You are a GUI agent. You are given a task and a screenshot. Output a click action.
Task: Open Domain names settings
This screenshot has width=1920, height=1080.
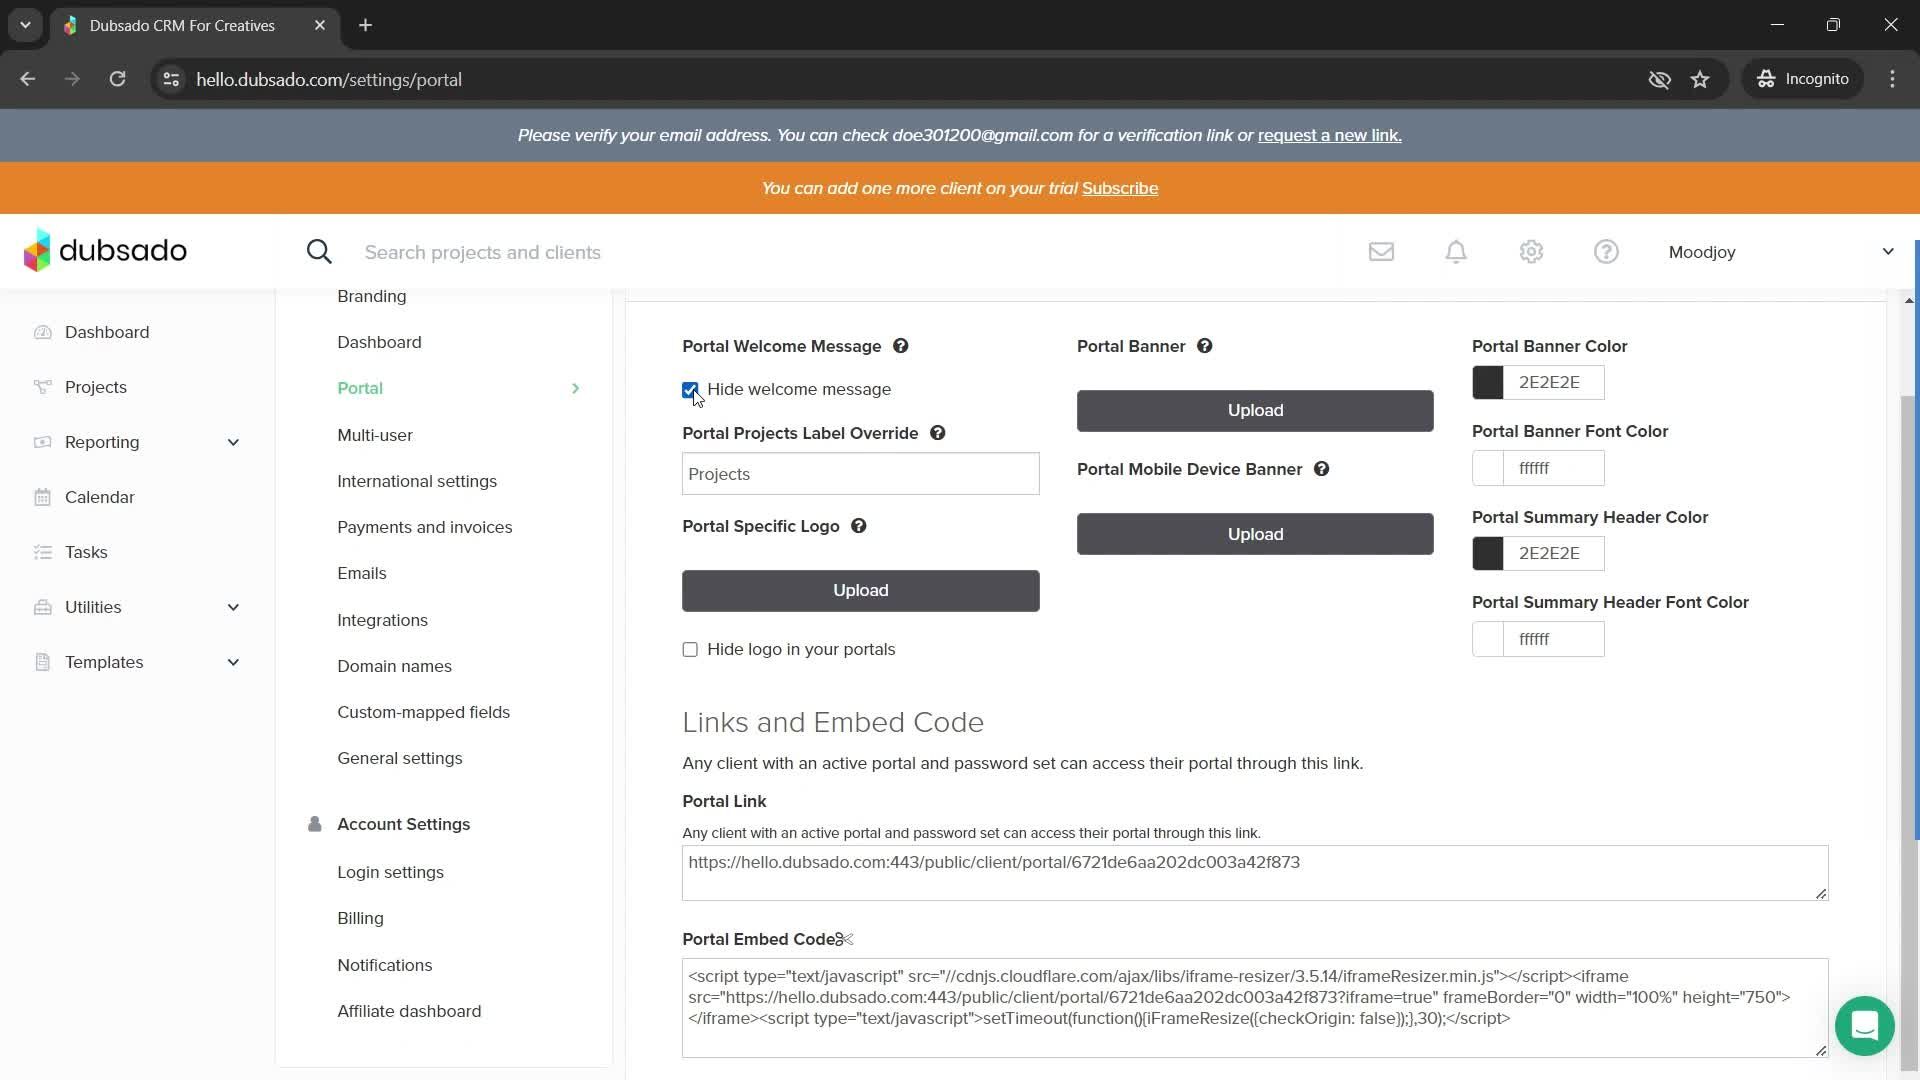[x=394, y=666]
